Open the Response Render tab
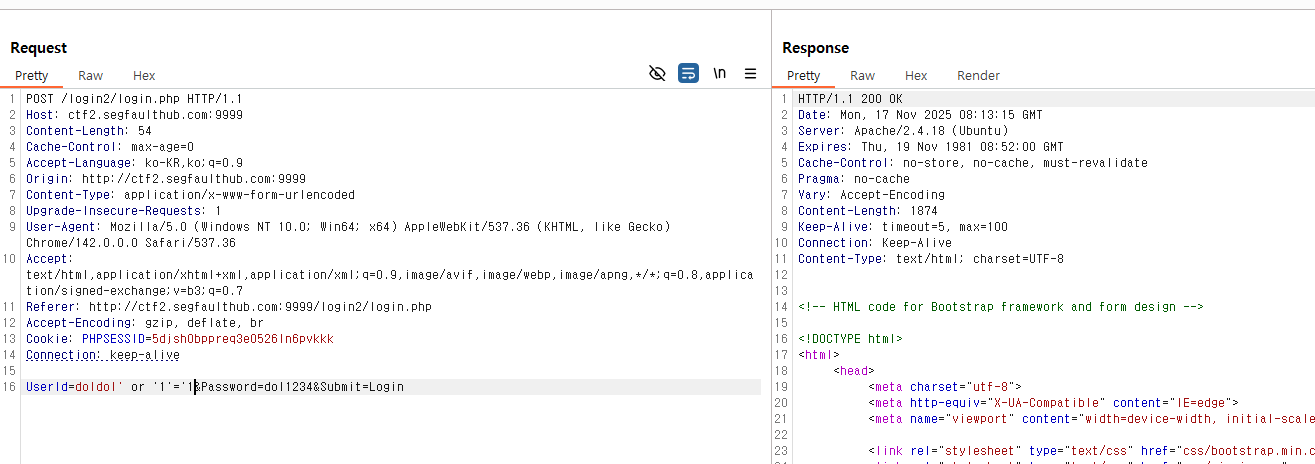The width and height of the screenshot is (1315, 464). pyautogui.click(x=978, y=75)
